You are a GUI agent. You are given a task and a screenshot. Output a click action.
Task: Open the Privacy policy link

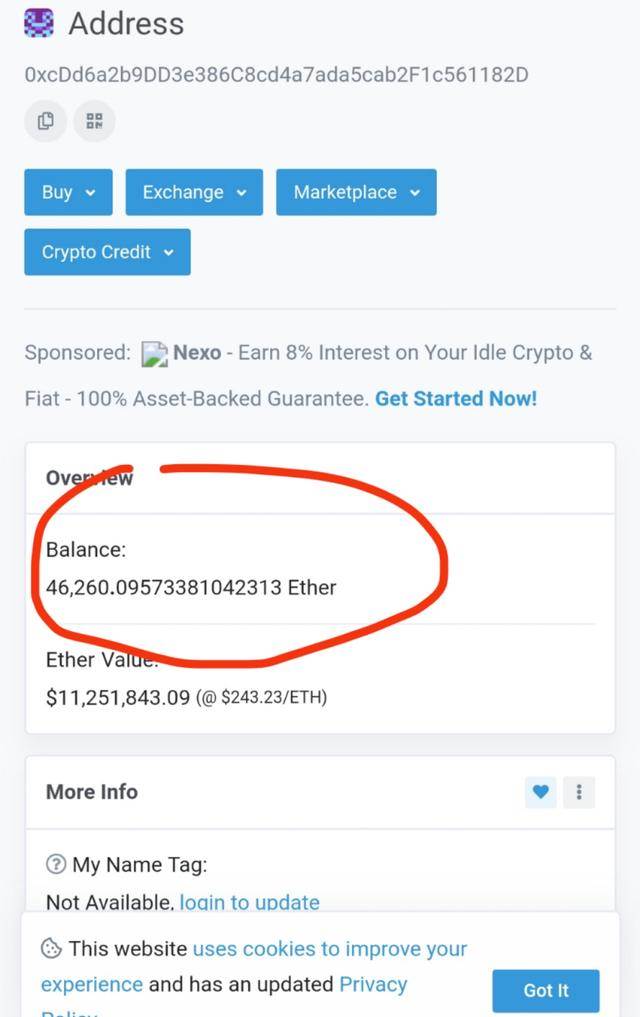tap(373, 984)
